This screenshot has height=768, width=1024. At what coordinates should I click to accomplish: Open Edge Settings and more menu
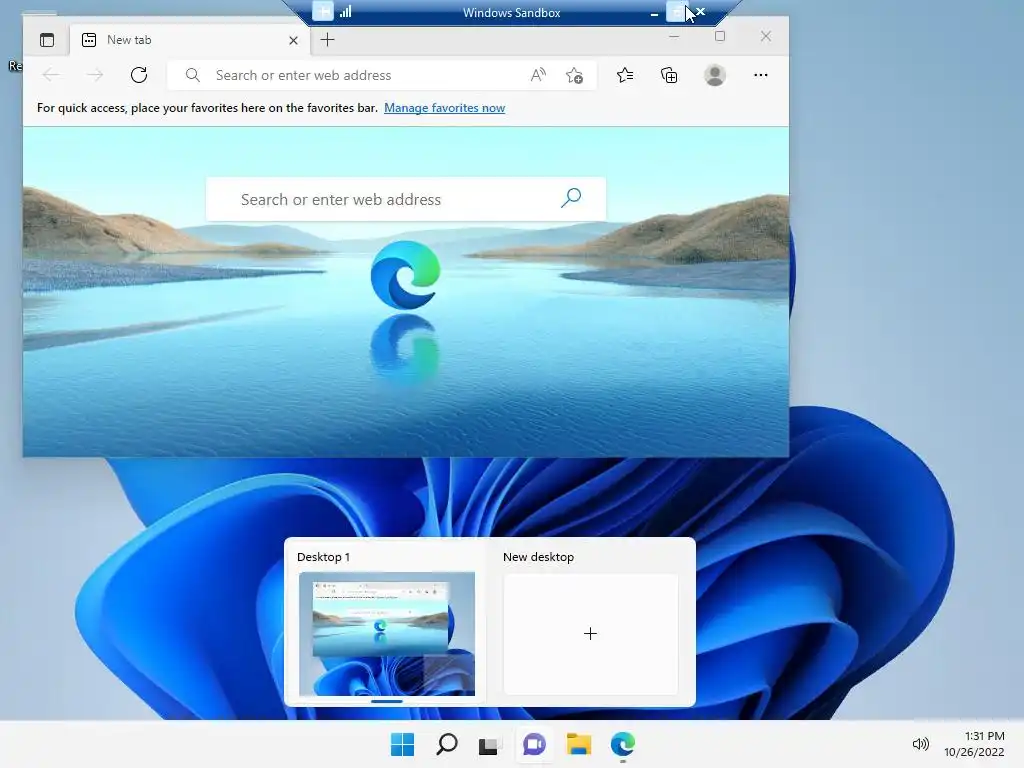[761, 75]
